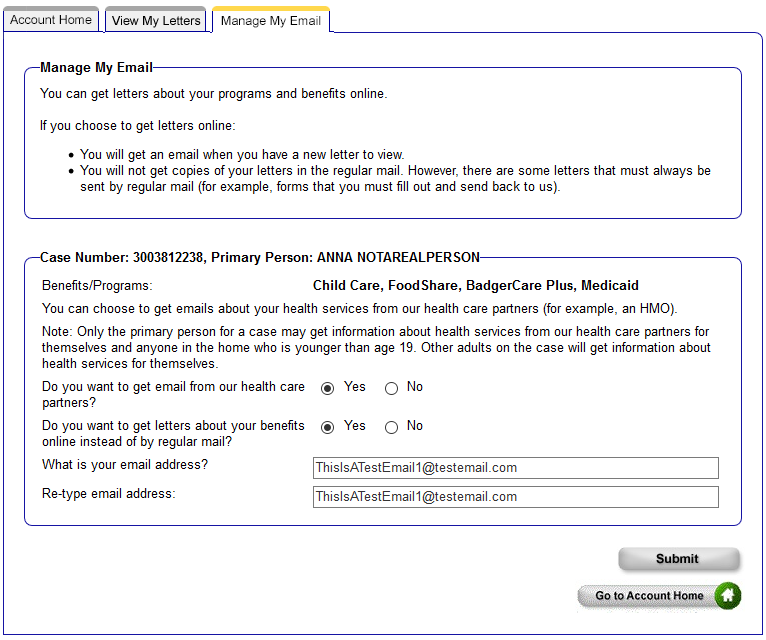
Task: Open the View My Letters tab
Action: [156, 20]
